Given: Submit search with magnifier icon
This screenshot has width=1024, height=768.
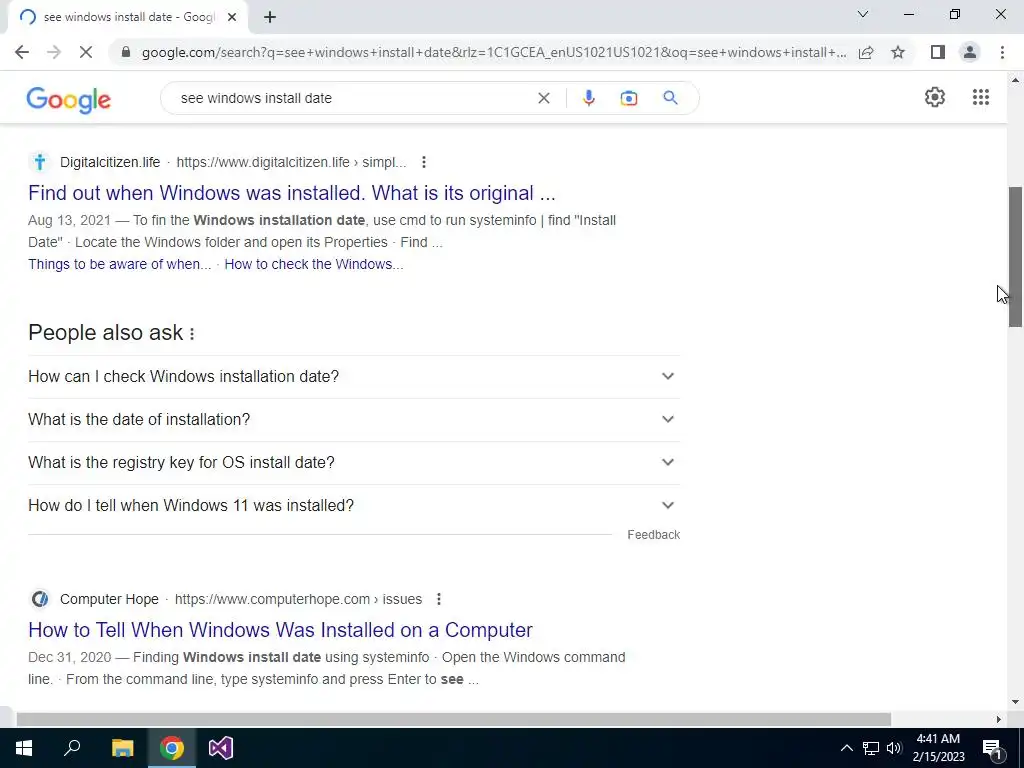Looking at the screenshot, I should click(670, 98).
